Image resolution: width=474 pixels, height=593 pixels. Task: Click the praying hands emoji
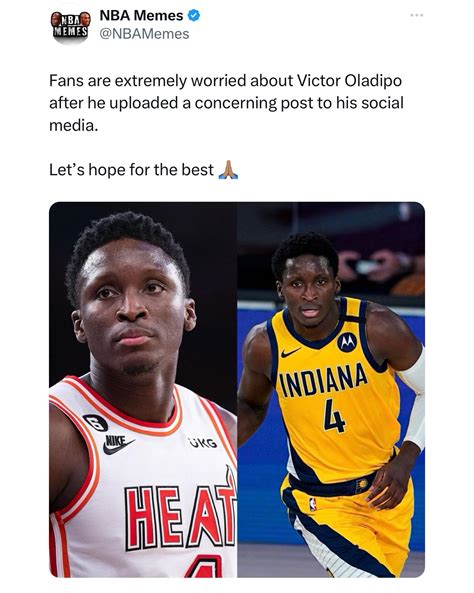click(x=228, y=170)
